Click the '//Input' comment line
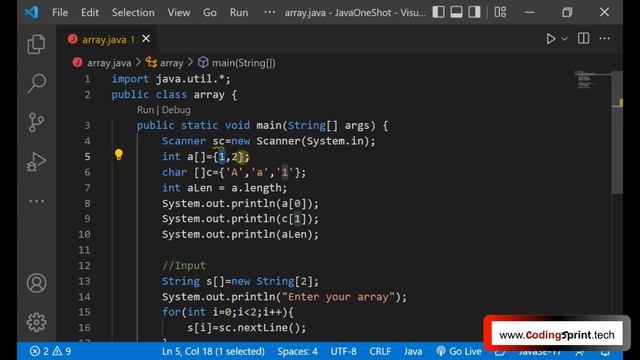640x360 pixels. pos(184,266)
